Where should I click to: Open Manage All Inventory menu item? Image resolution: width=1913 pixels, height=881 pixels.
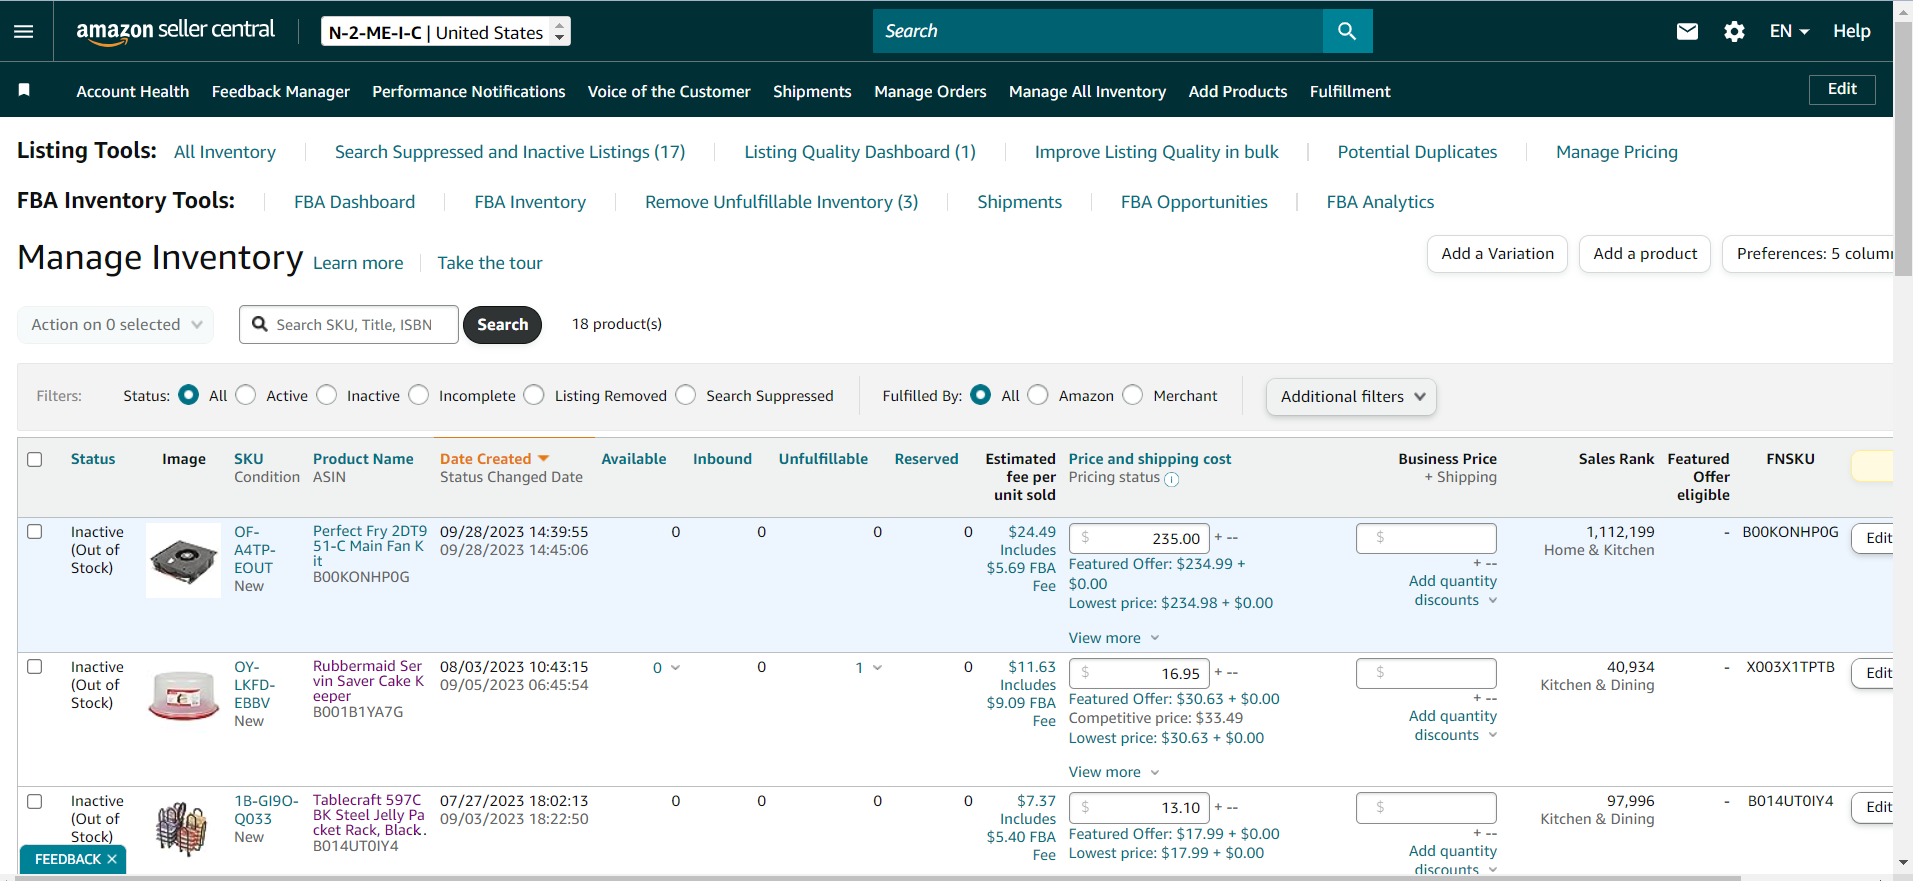1087,91
